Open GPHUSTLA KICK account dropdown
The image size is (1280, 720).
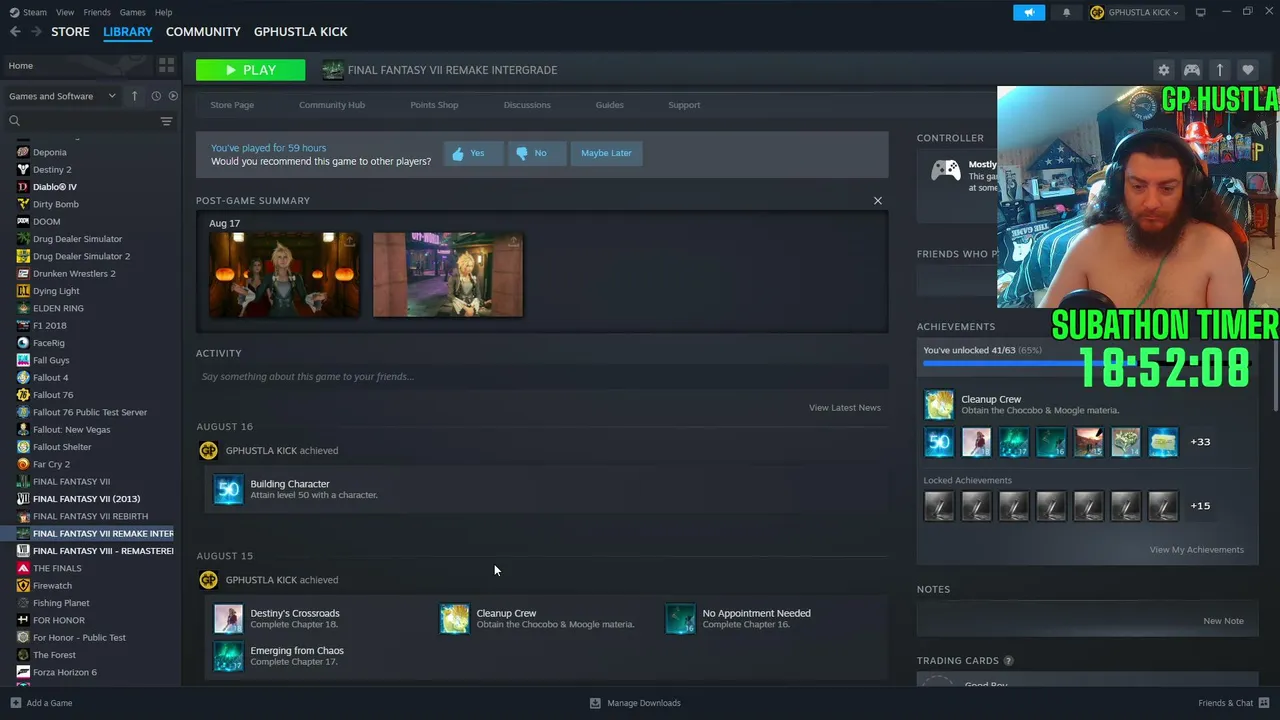coord(1134,12)
